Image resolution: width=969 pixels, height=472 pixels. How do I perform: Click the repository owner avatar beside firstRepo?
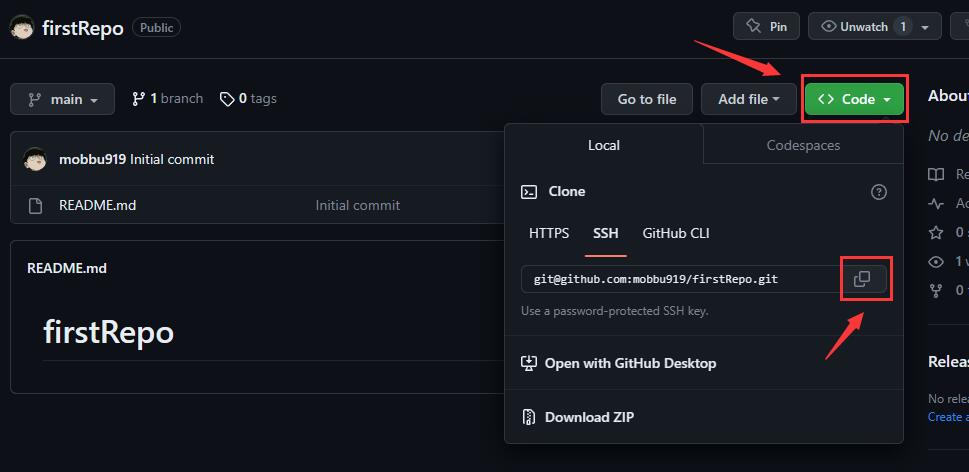(x=22, y=28)
